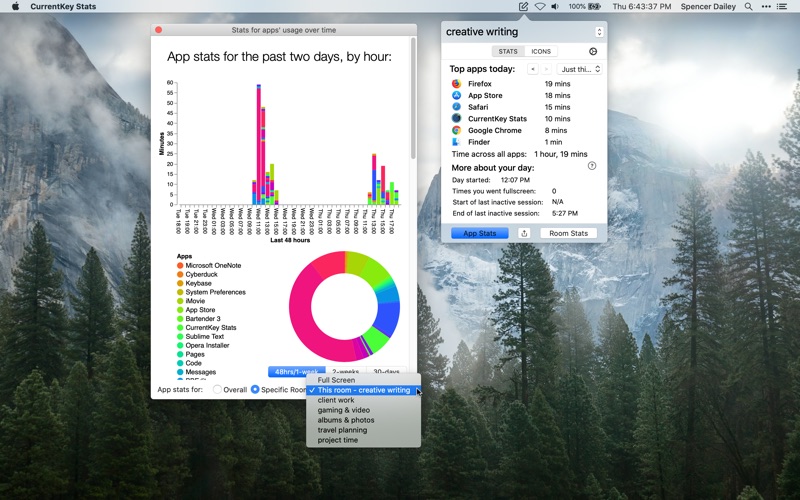Click the Cyberduck legend color dot
Viewport: 800px width, 500px height.
(x=180, y=274)
